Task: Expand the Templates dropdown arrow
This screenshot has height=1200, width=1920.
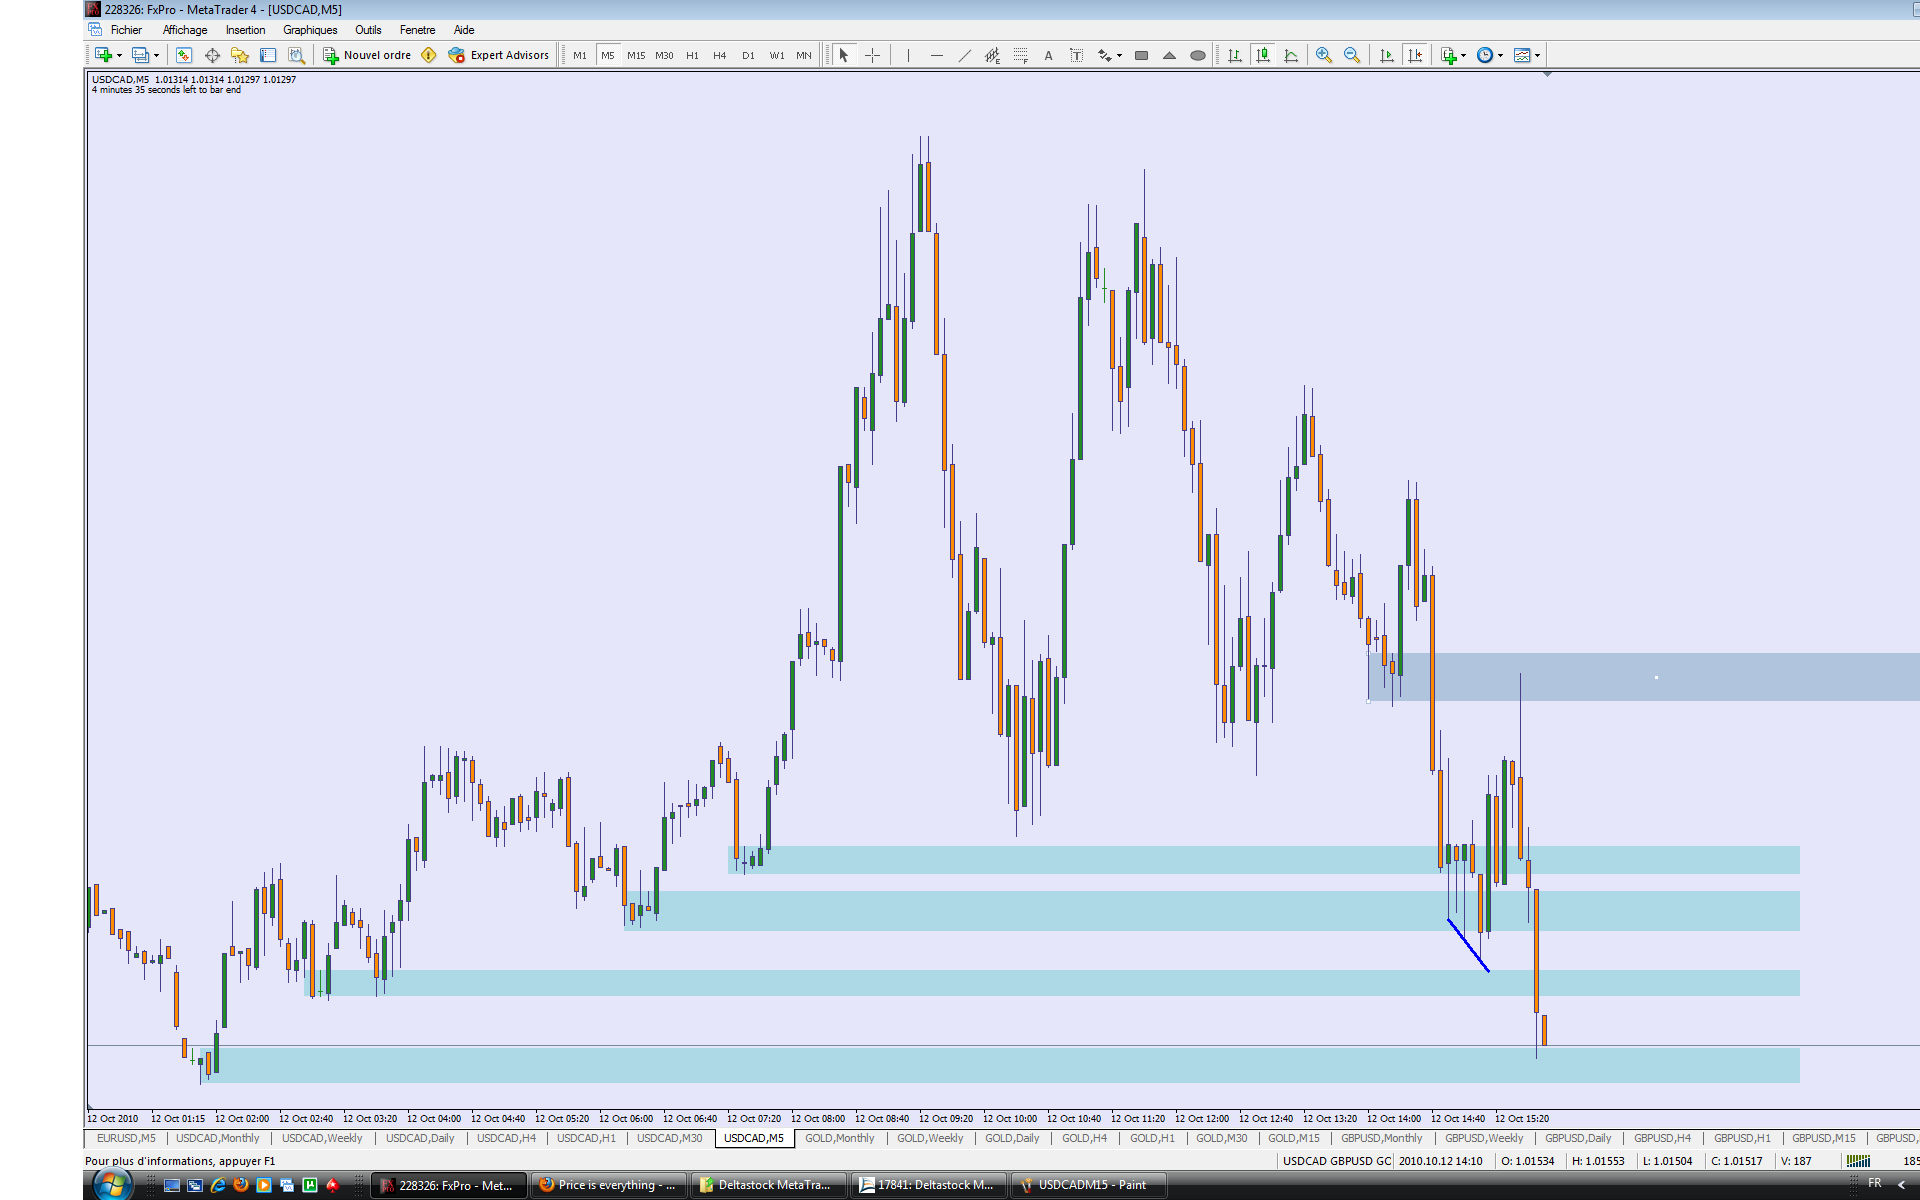Action: [1537, 55]
